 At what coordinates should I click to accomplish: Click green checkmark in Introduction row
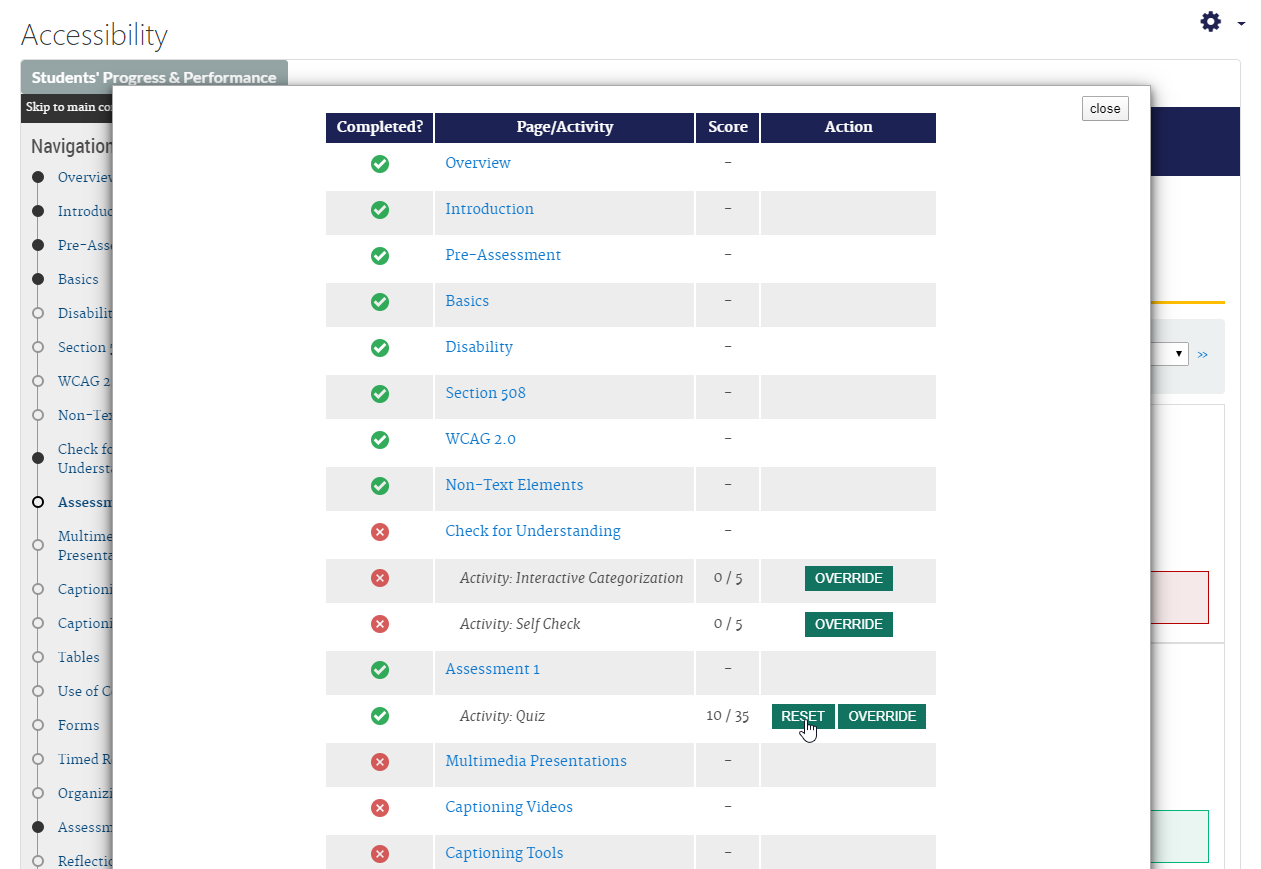pos(380,210)
